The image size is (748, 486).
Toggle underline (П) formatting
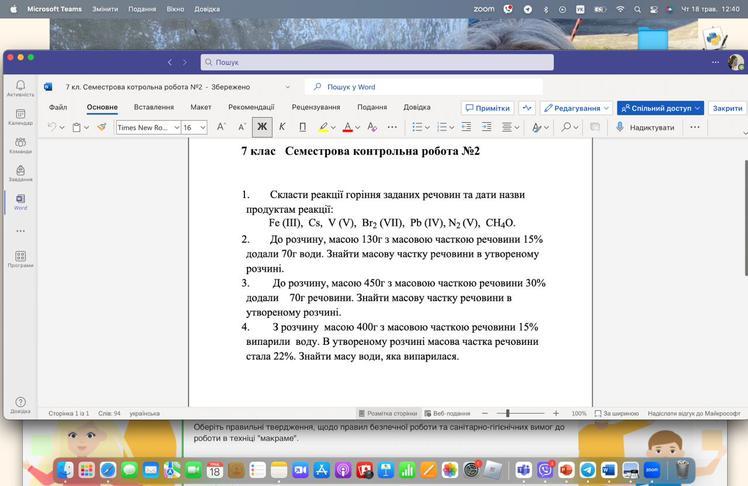coord(302,127)
